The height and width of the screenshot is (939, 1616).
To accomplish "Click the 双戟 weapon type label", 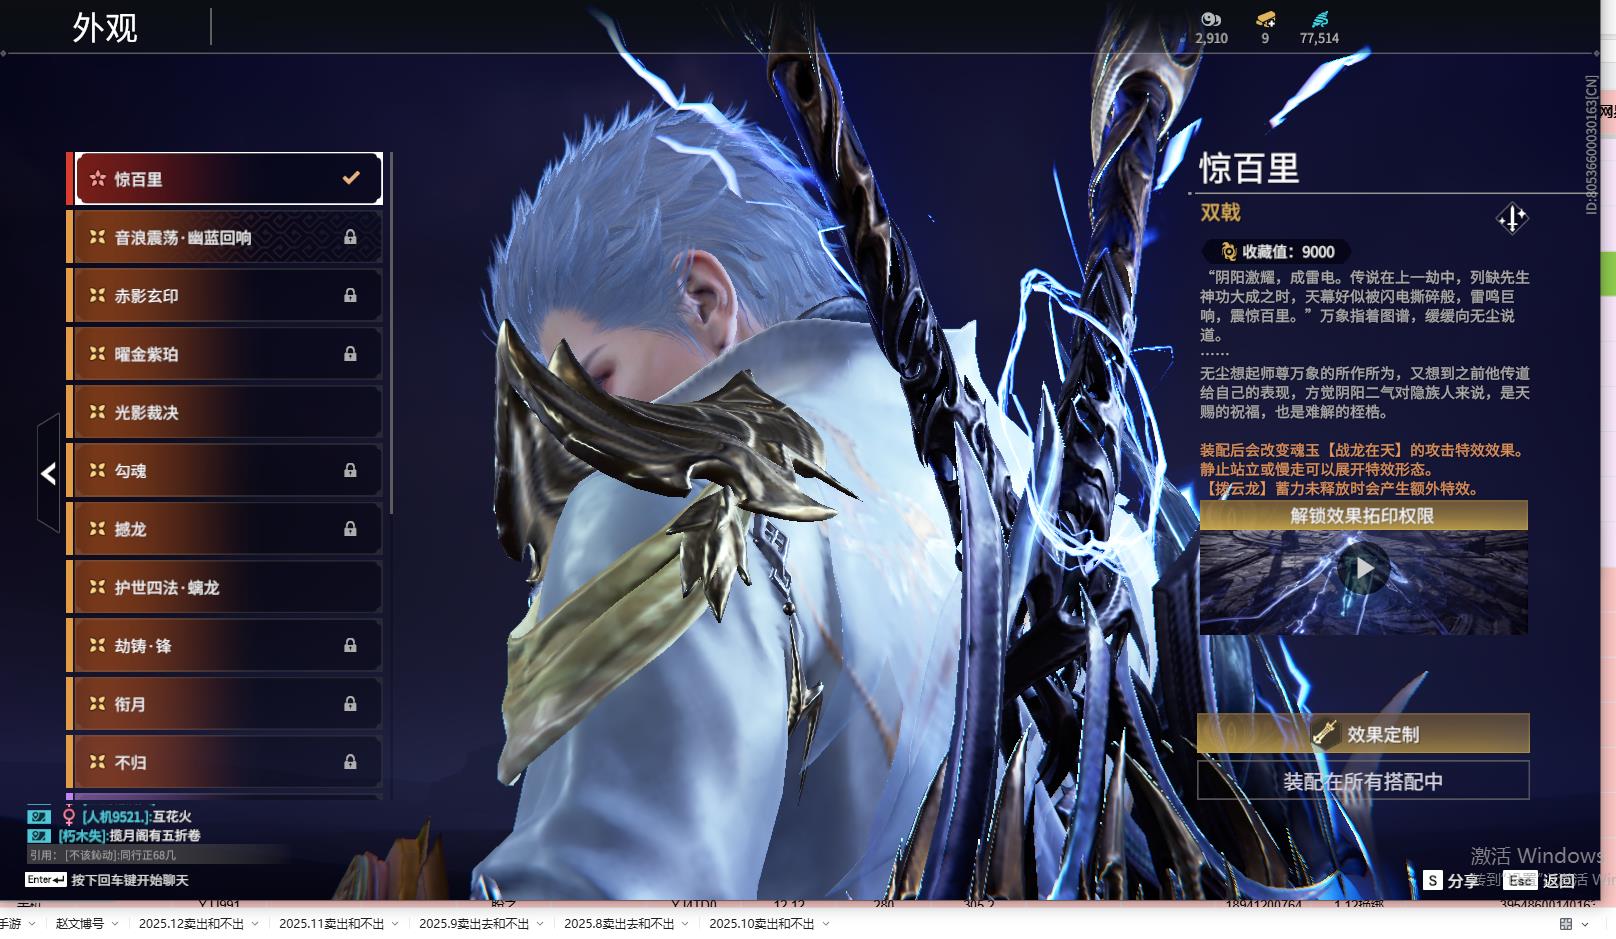I will [x=1220, y=212].
